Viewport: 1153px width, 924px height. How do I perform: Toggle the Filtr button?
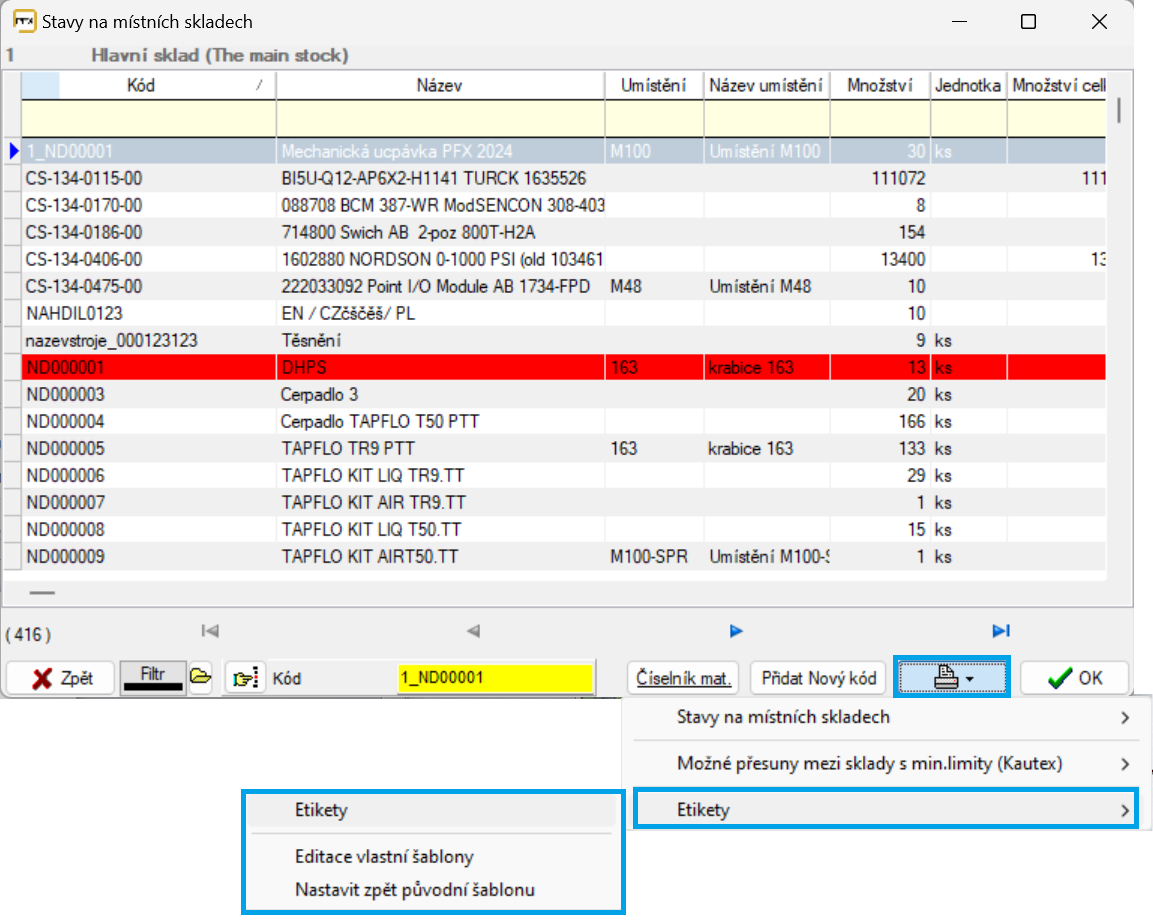point(152,677)
